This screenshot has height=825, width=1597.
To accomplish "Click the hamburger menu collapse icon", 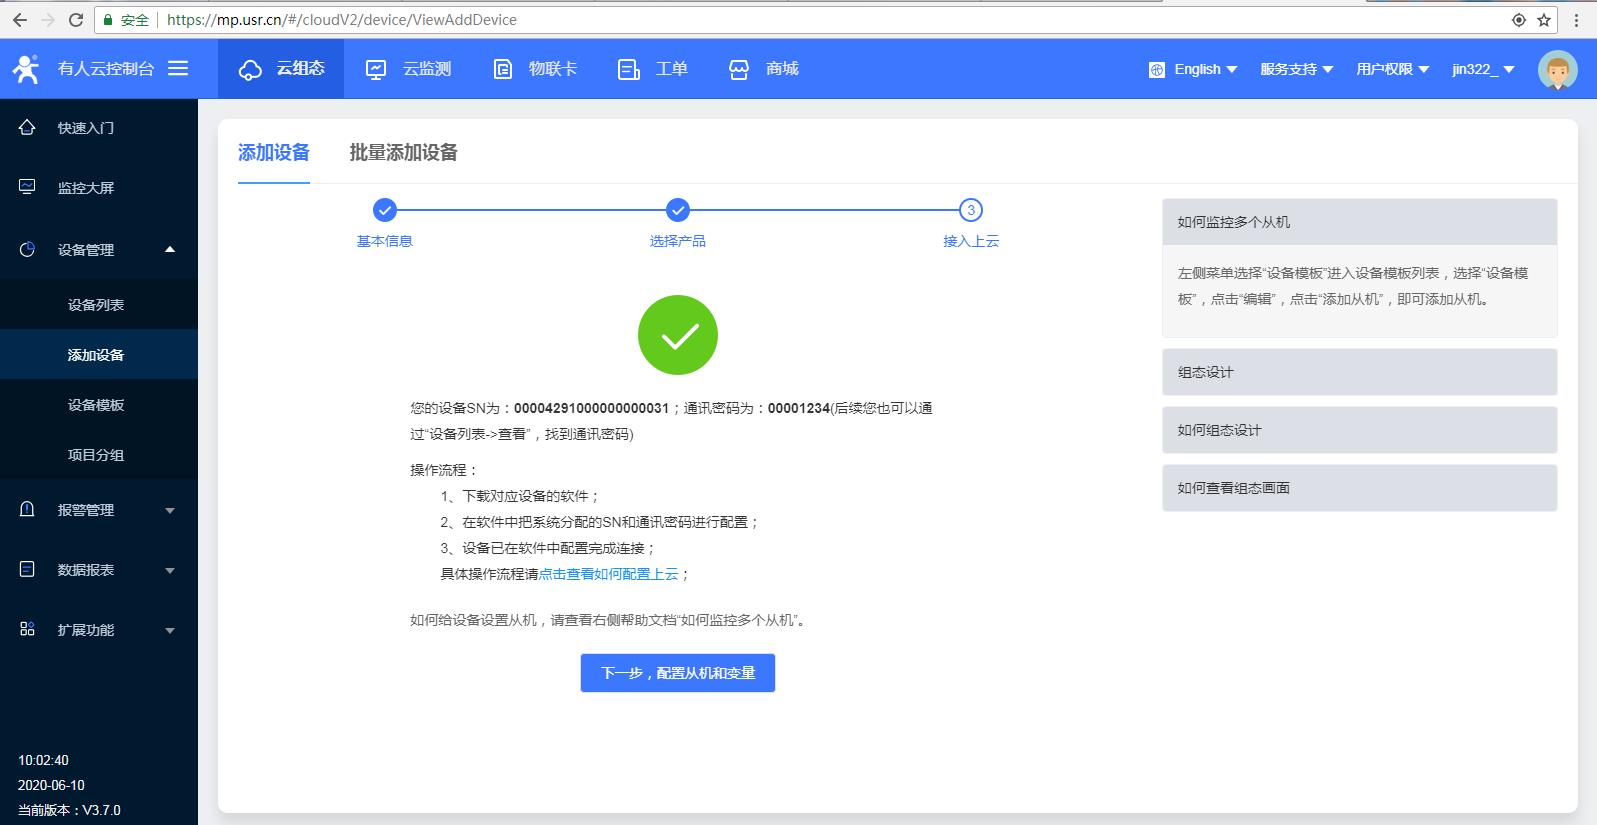I will pyautogui.click(x=178, y=68).
